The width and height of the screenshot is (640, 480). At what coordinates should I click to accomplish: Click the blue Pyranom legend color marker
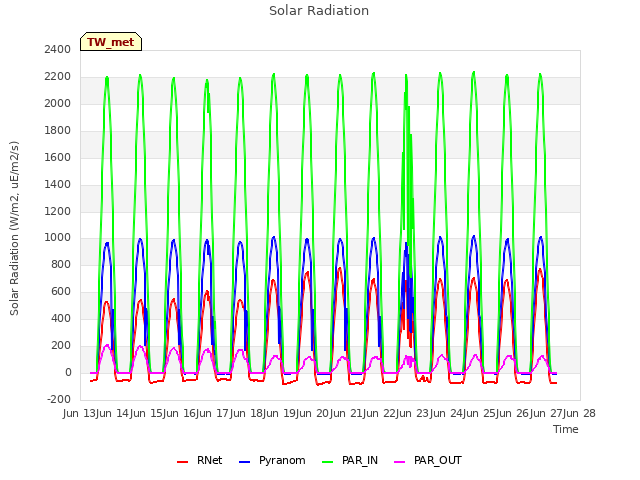pos(244,462)
